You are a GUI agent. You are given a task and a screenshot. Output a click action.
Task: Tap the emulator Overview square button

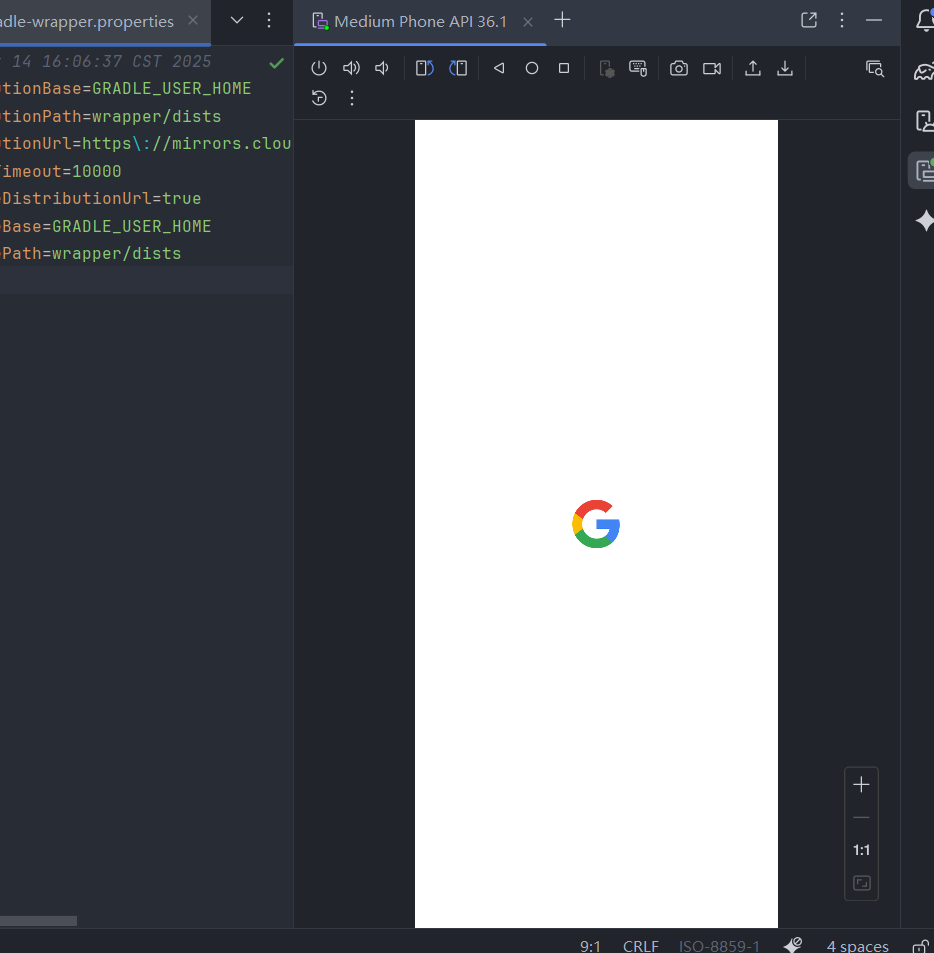pos(564,68)
